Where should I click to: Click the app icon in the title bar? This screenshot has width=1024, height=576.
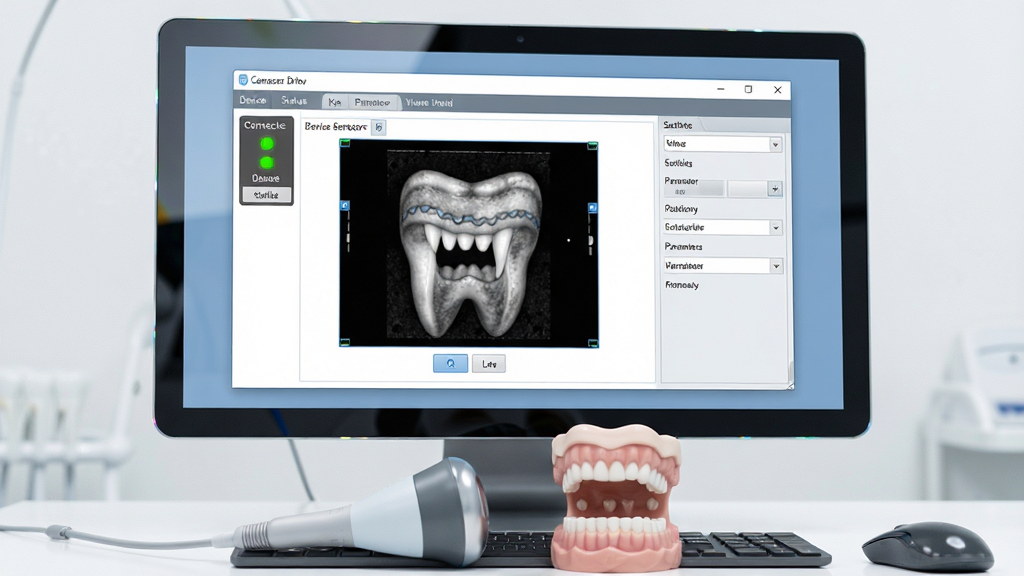tap(243, 80)
